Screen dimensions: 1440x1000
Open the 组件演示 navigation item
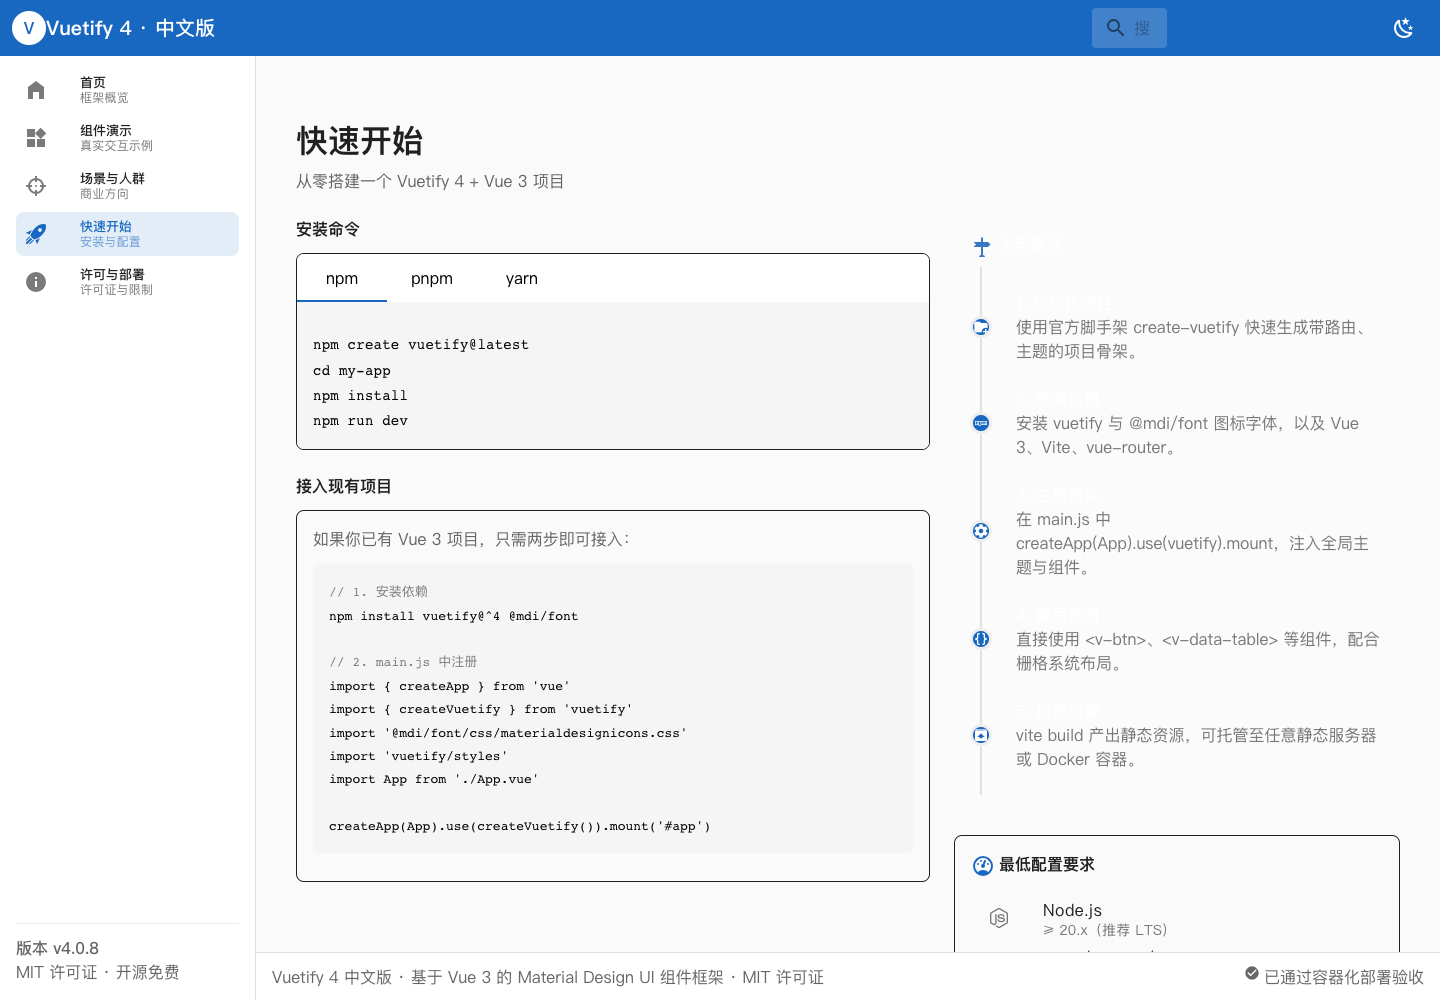point(127,138)
